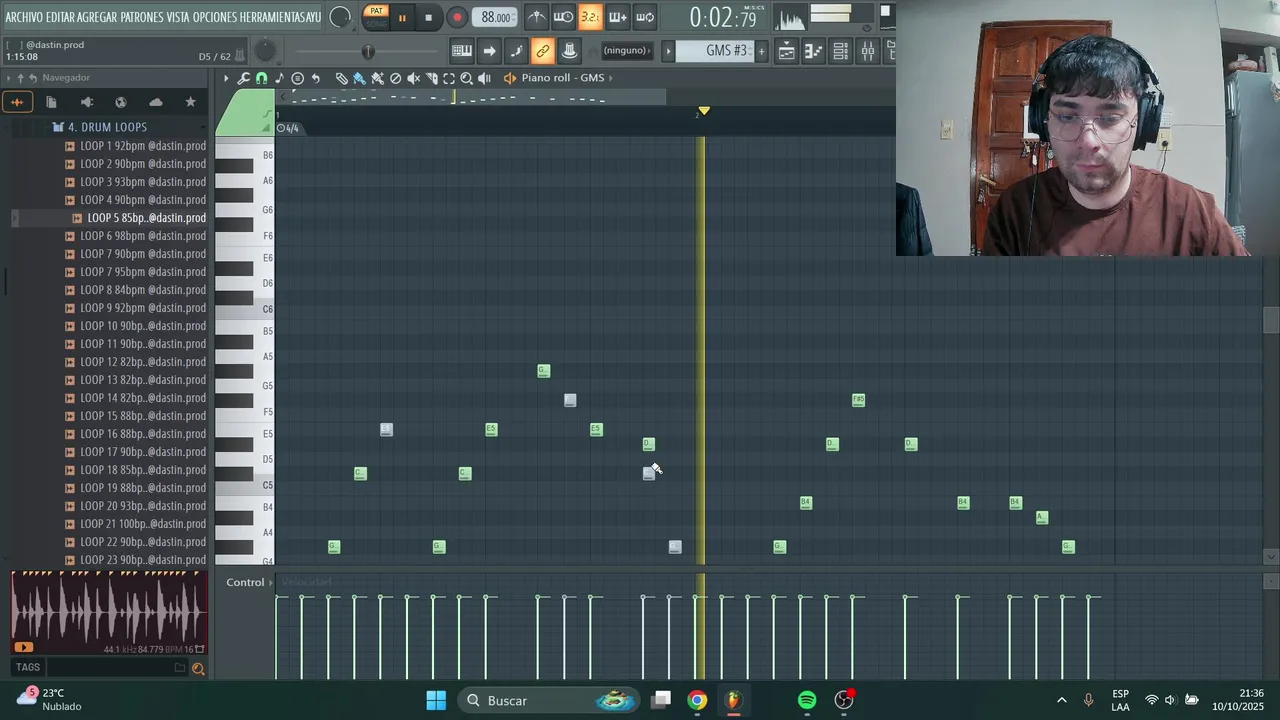Open EDITAR menu
The height and width of the screenshot is (720, 1280).
point(60,17)
